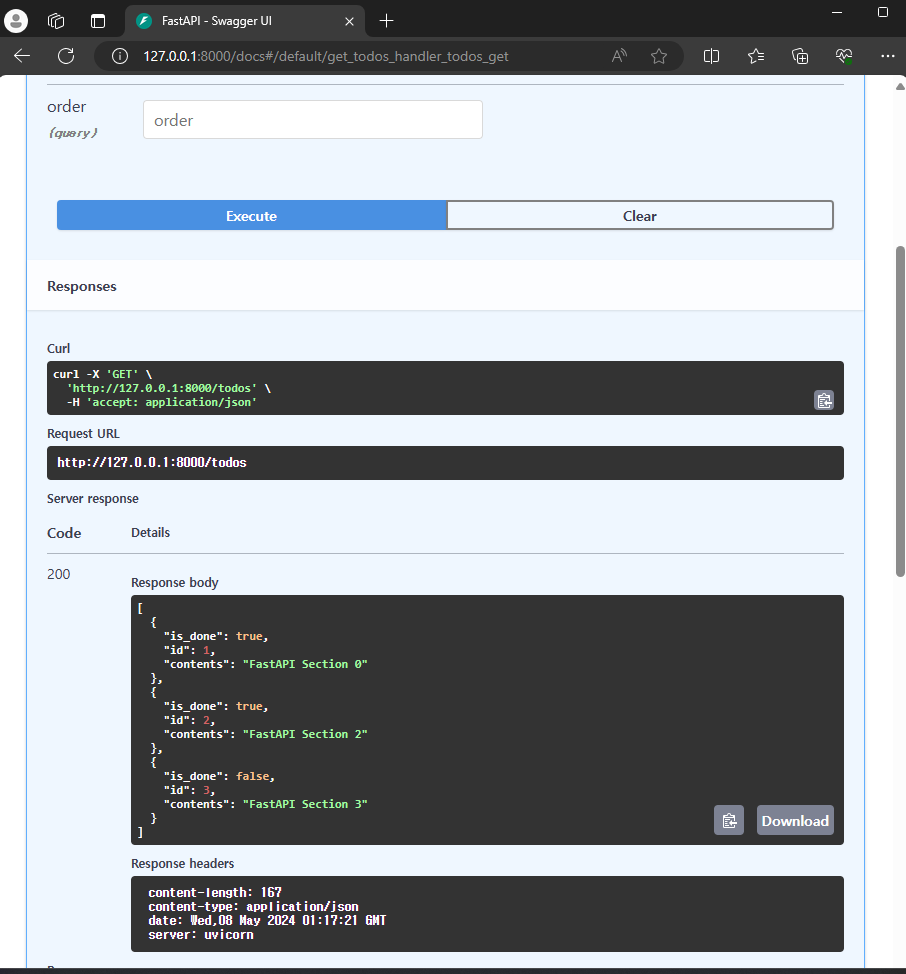
Task: Maximize the browser window
Action: click(882, 12)
